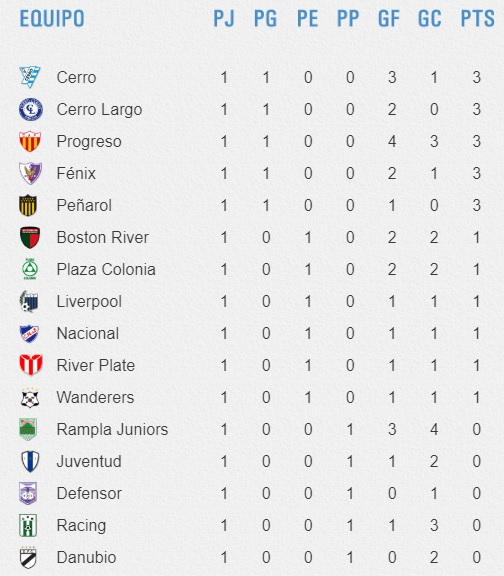
Task: Click the Progreso shield icon
Action: click(30, 141)
